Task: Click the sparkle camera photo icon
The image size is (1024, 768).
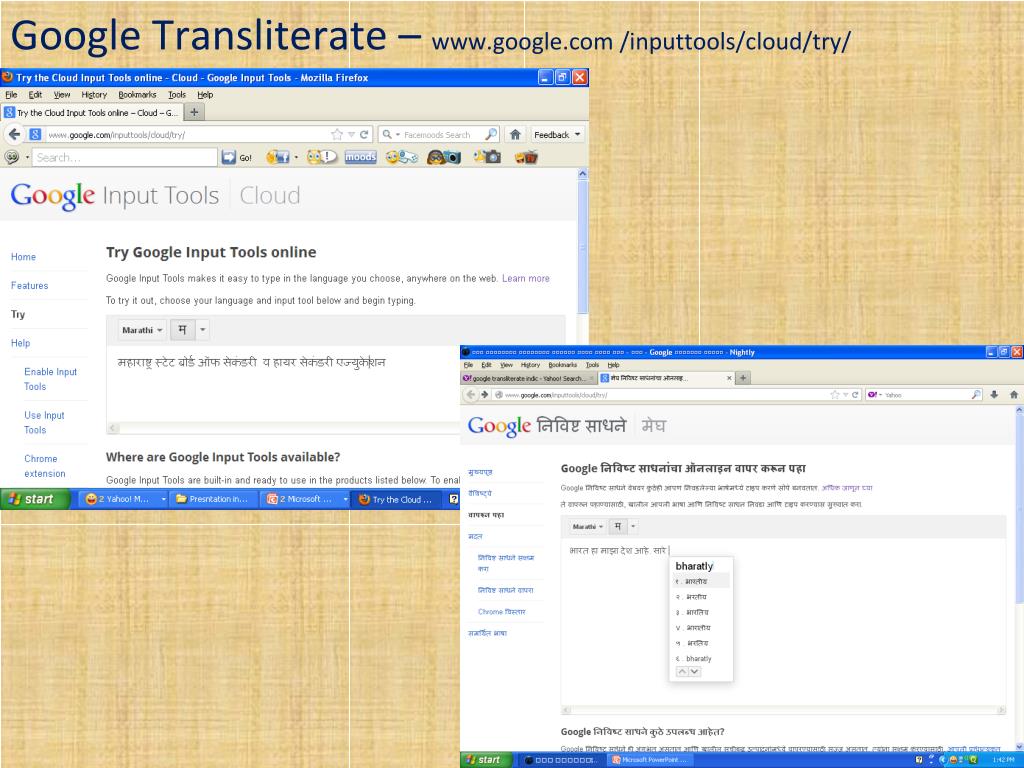Action: [x=488, y=157]
